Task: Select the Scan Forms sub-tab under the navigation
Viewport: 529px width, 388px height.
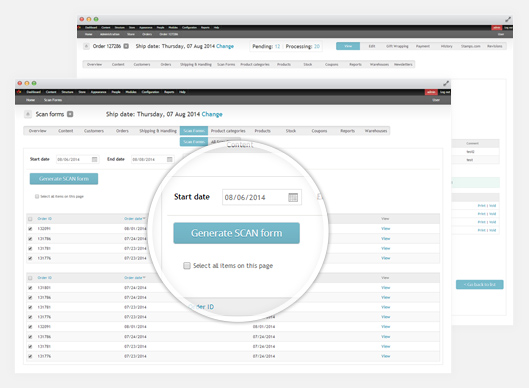Action: (x=194, y=142)
